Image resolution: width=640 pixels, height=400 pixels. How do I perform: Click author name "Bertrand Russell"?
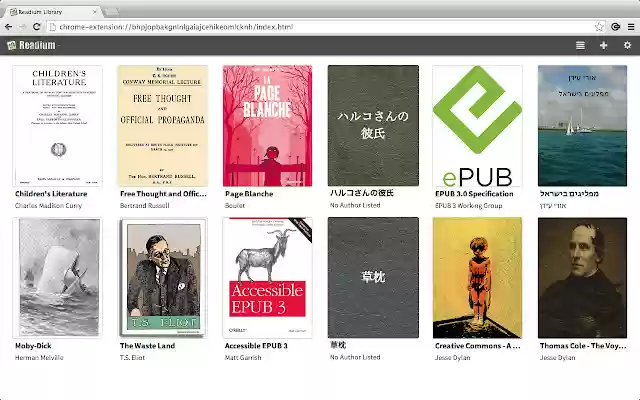(144, 206)
